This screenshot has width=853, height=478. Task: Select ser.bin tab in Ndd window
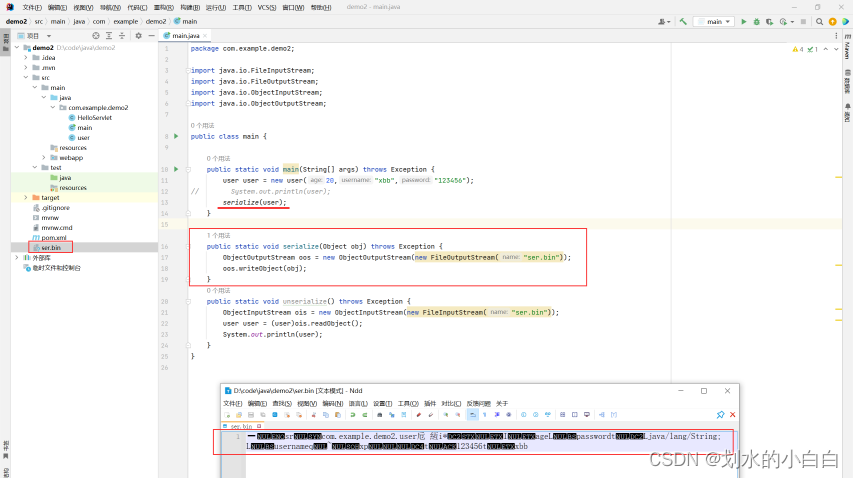tap(242, 426)
